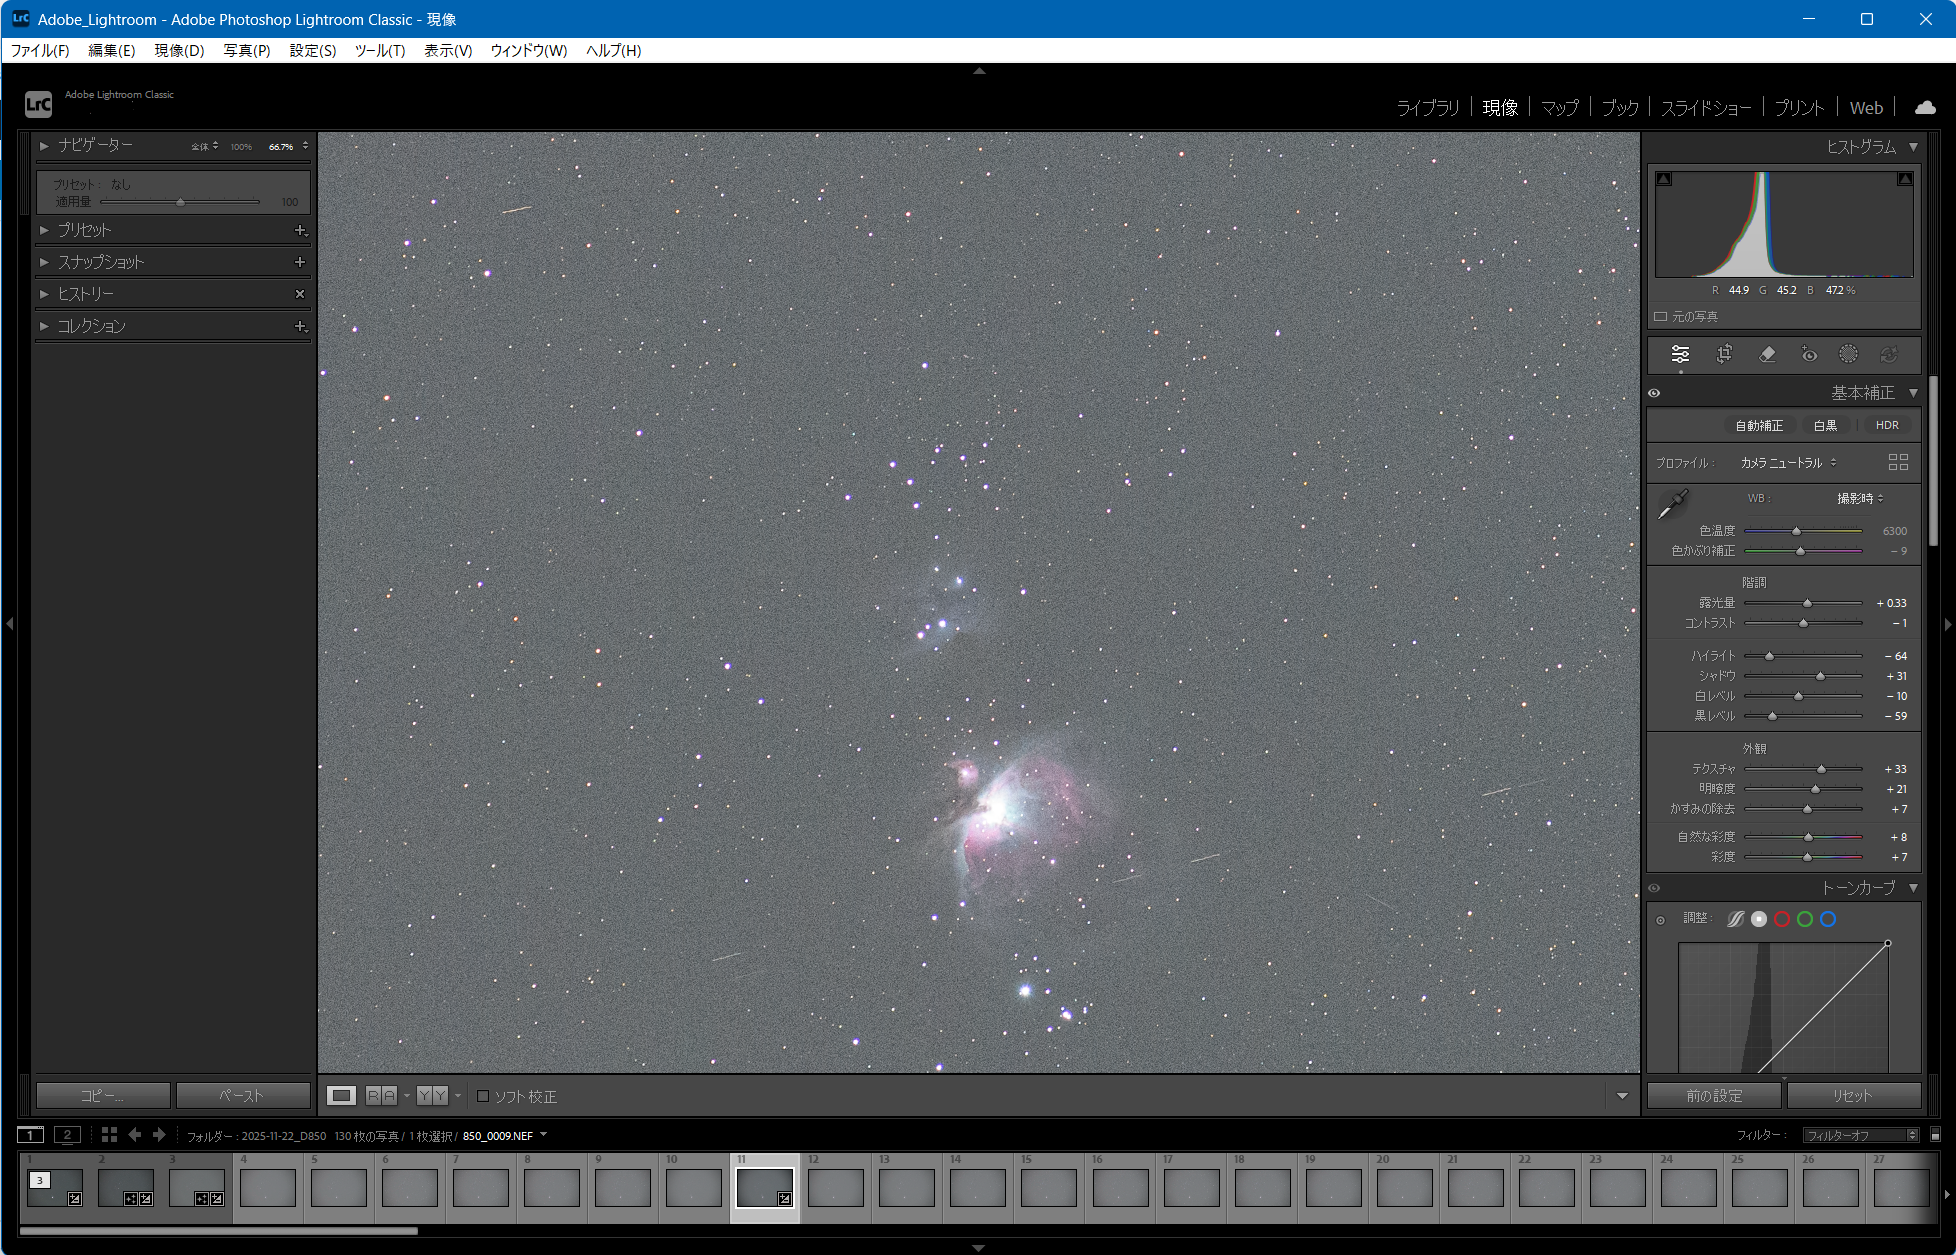
Task: Open the WB 撮影時 dropdown
Action: (x=1860, y=498)
